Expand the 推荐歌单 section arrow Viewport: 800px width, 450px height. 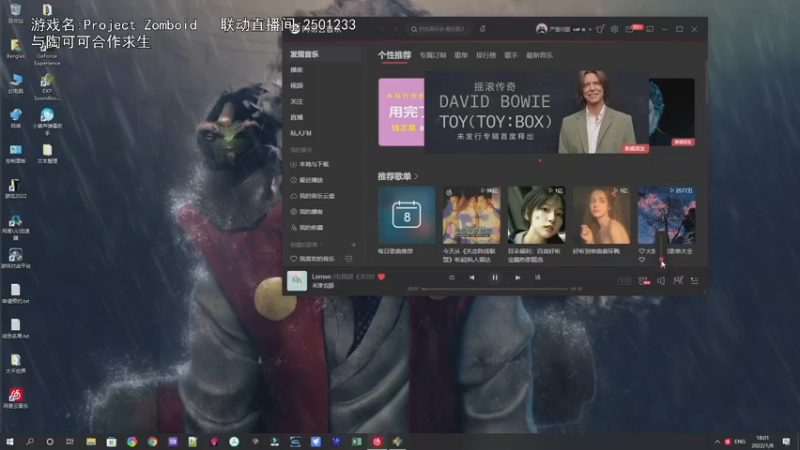pyautogui.click(x=416, y=177)
